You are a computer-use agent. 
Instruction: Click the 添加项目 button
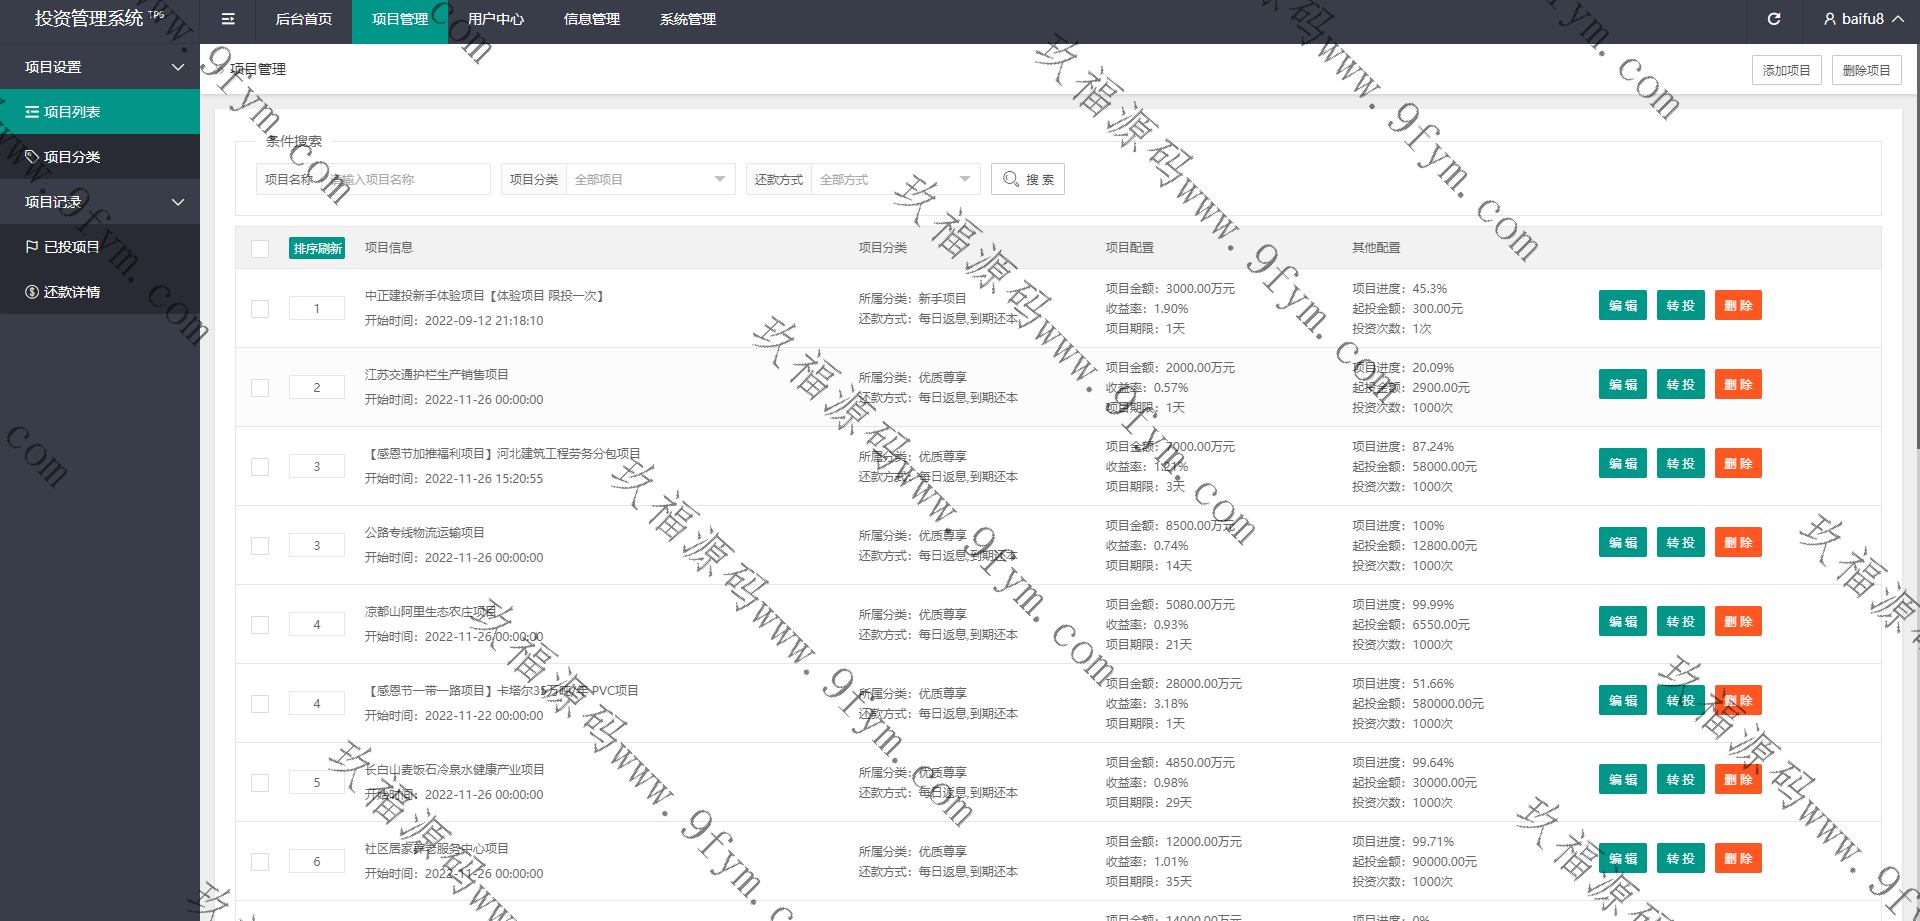(1786, 70)
